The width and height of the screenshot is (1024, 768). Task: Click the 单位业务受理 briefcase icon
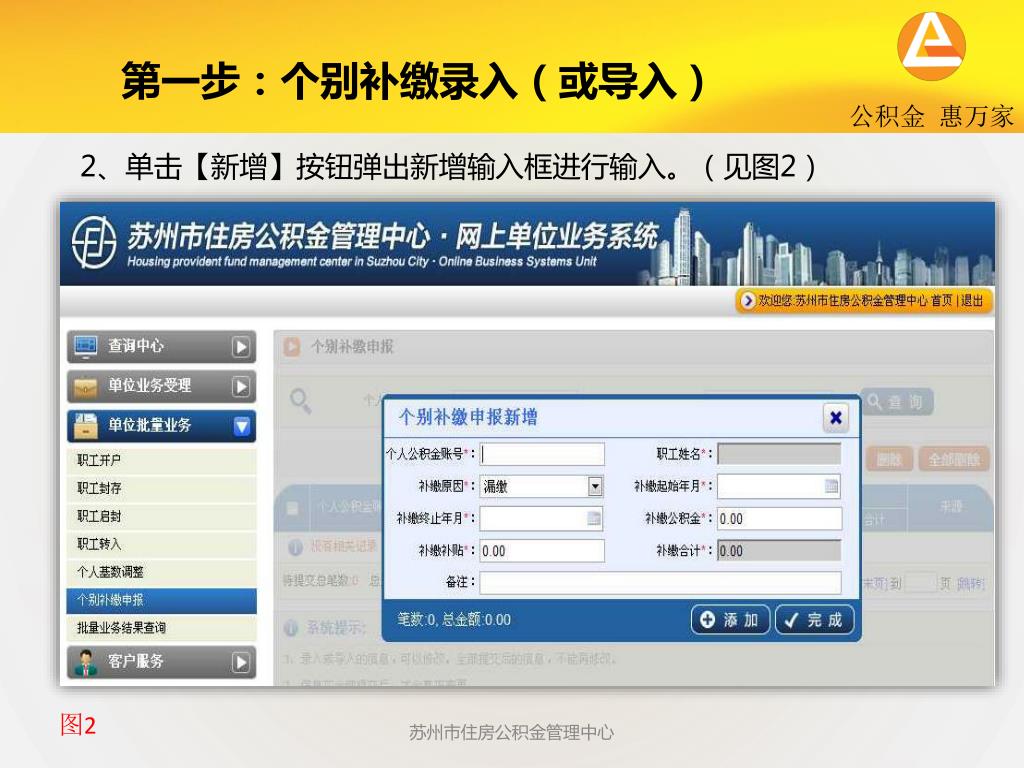pyautogui.click(x=85, y=387)
